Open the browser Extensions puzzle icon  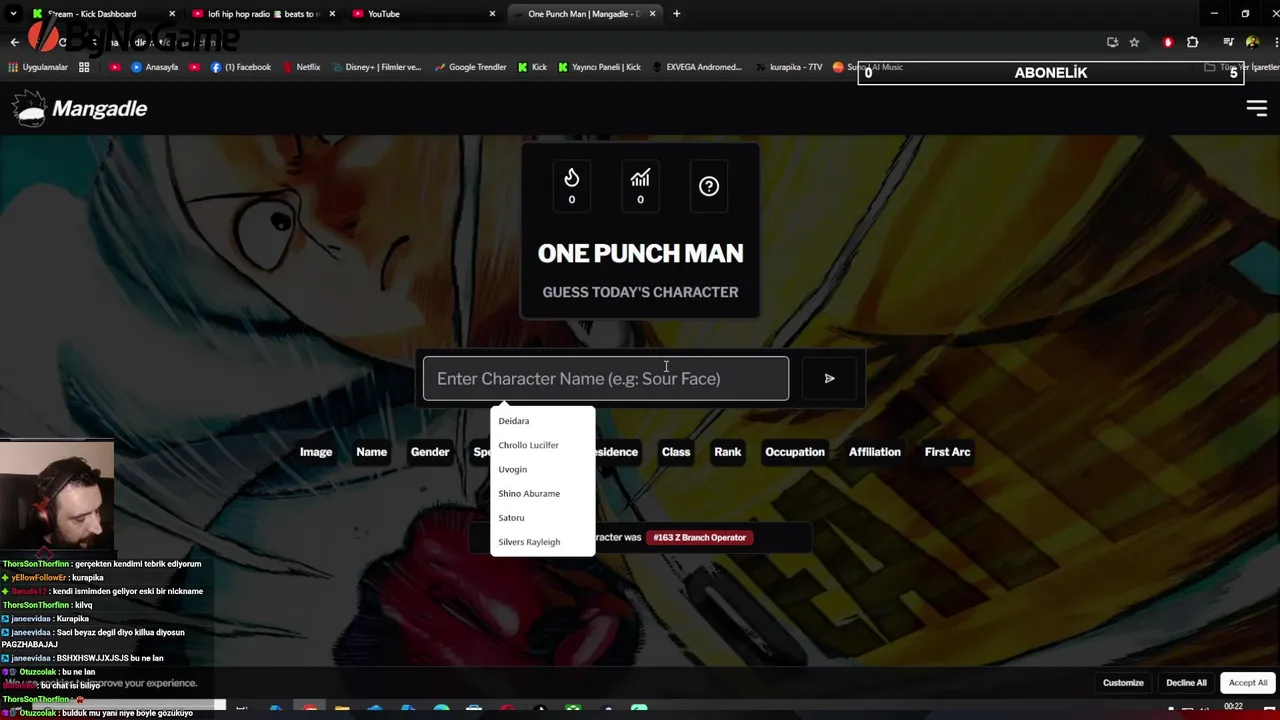pos(1192,42)
